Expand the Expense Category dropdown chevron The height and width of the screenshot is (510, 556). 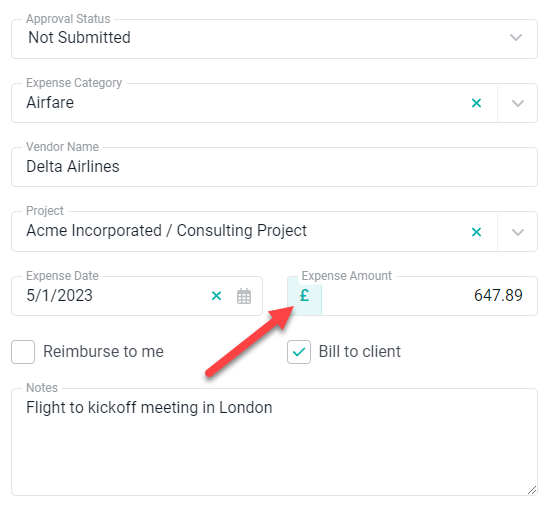coord(518,104)
